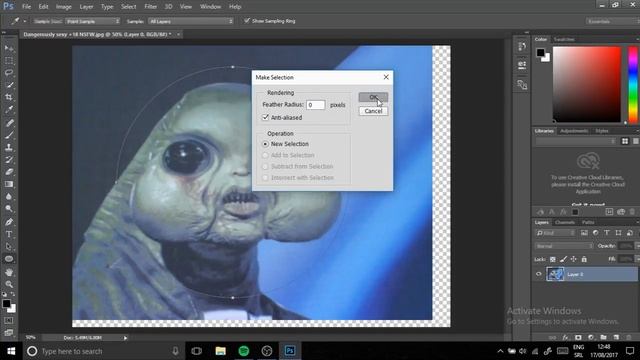
Task: Pick a color in the color field
Action: click(x=587, y=84)
